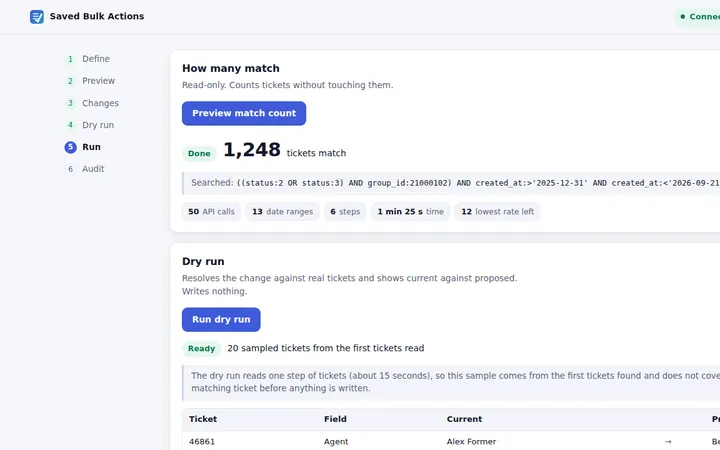Click the 1 min 25 s time chip
Viewport: 720px width, 450px height.
click(x=411, y=212)
